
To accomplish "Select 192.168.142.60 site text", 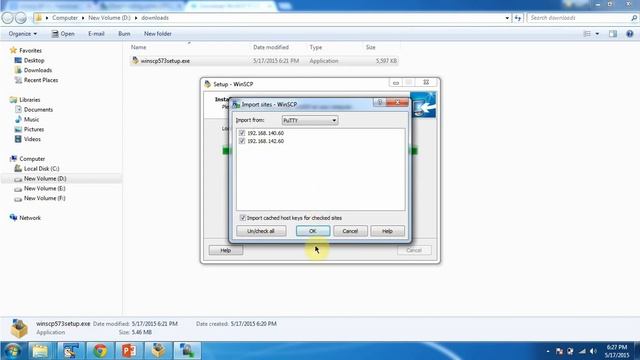I will (265, 141).
